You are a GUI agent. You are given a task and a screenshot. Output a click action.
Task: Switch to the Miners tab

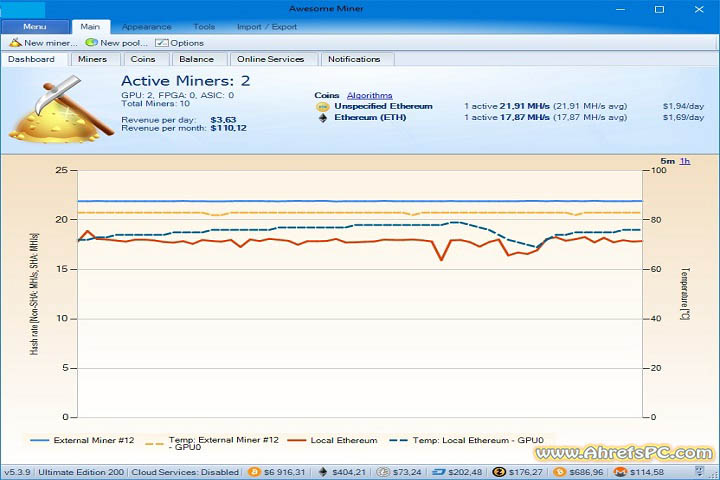(95, 59)
